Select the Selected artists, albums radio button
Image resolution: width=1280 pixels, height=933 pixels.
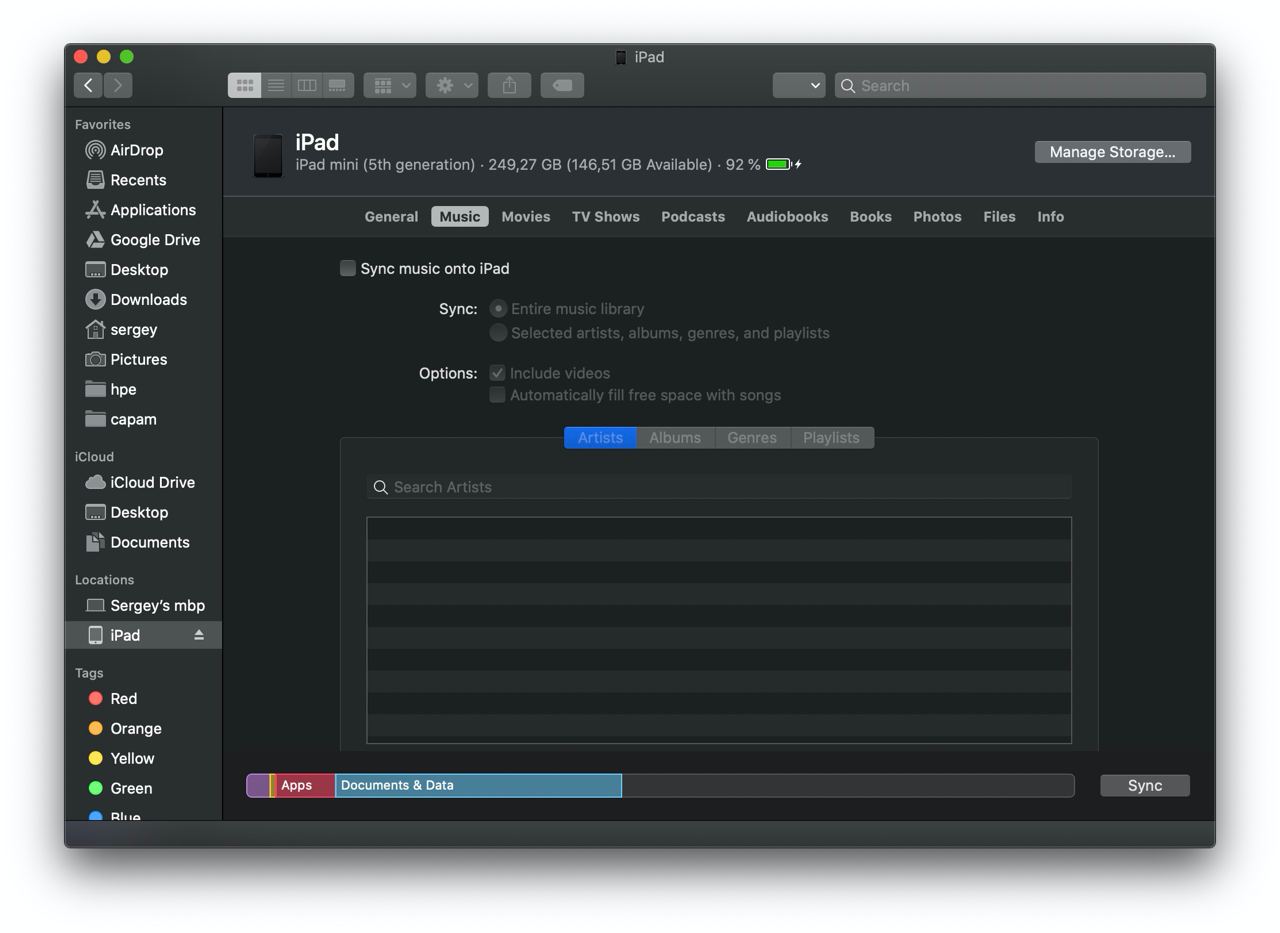(x=498, y=333)
